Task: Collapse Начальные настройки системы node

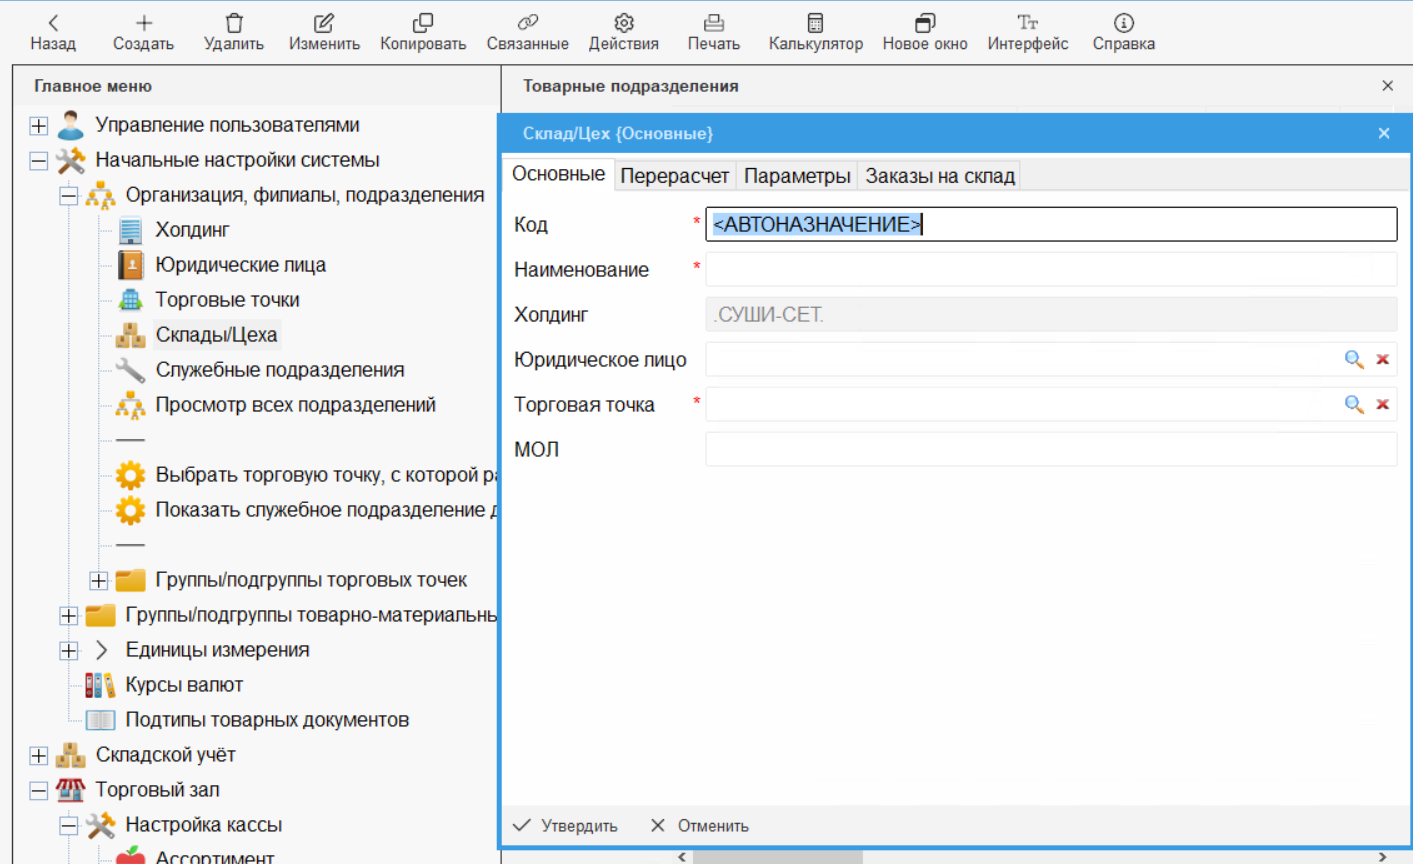Action: click(x=39, y=161)
